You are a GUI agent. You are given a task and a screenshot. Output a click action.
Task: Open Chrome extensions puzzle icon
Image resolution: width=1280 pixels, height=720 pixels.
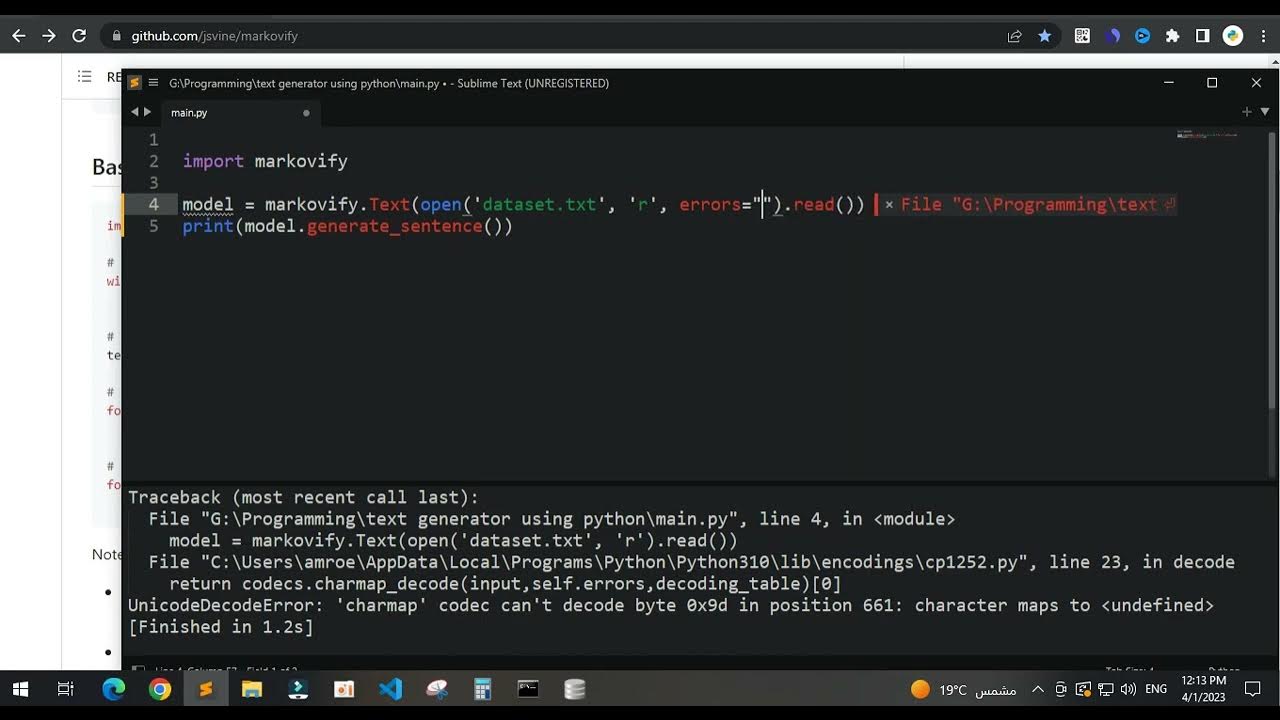click(x=1172, y=36)
